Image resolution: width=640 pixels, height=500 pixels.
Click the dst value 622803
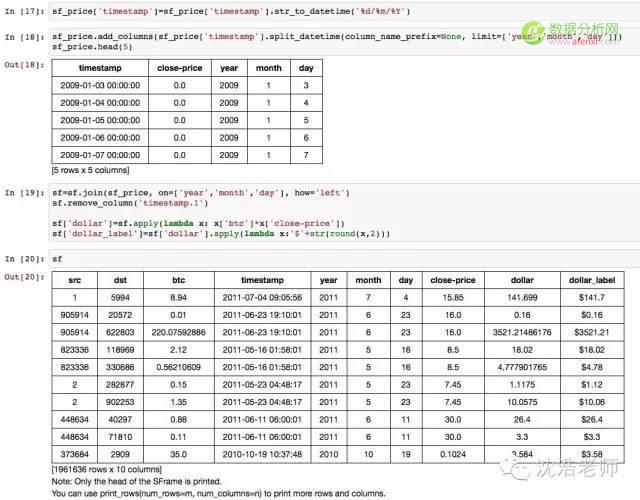(120, 332)
